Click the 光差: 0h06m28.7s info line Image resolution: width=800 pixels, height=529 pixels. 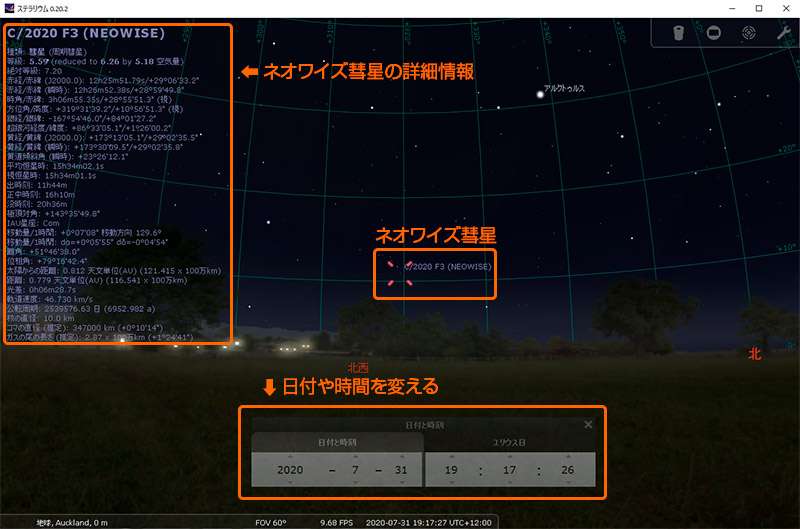click(x=41, y=289)
